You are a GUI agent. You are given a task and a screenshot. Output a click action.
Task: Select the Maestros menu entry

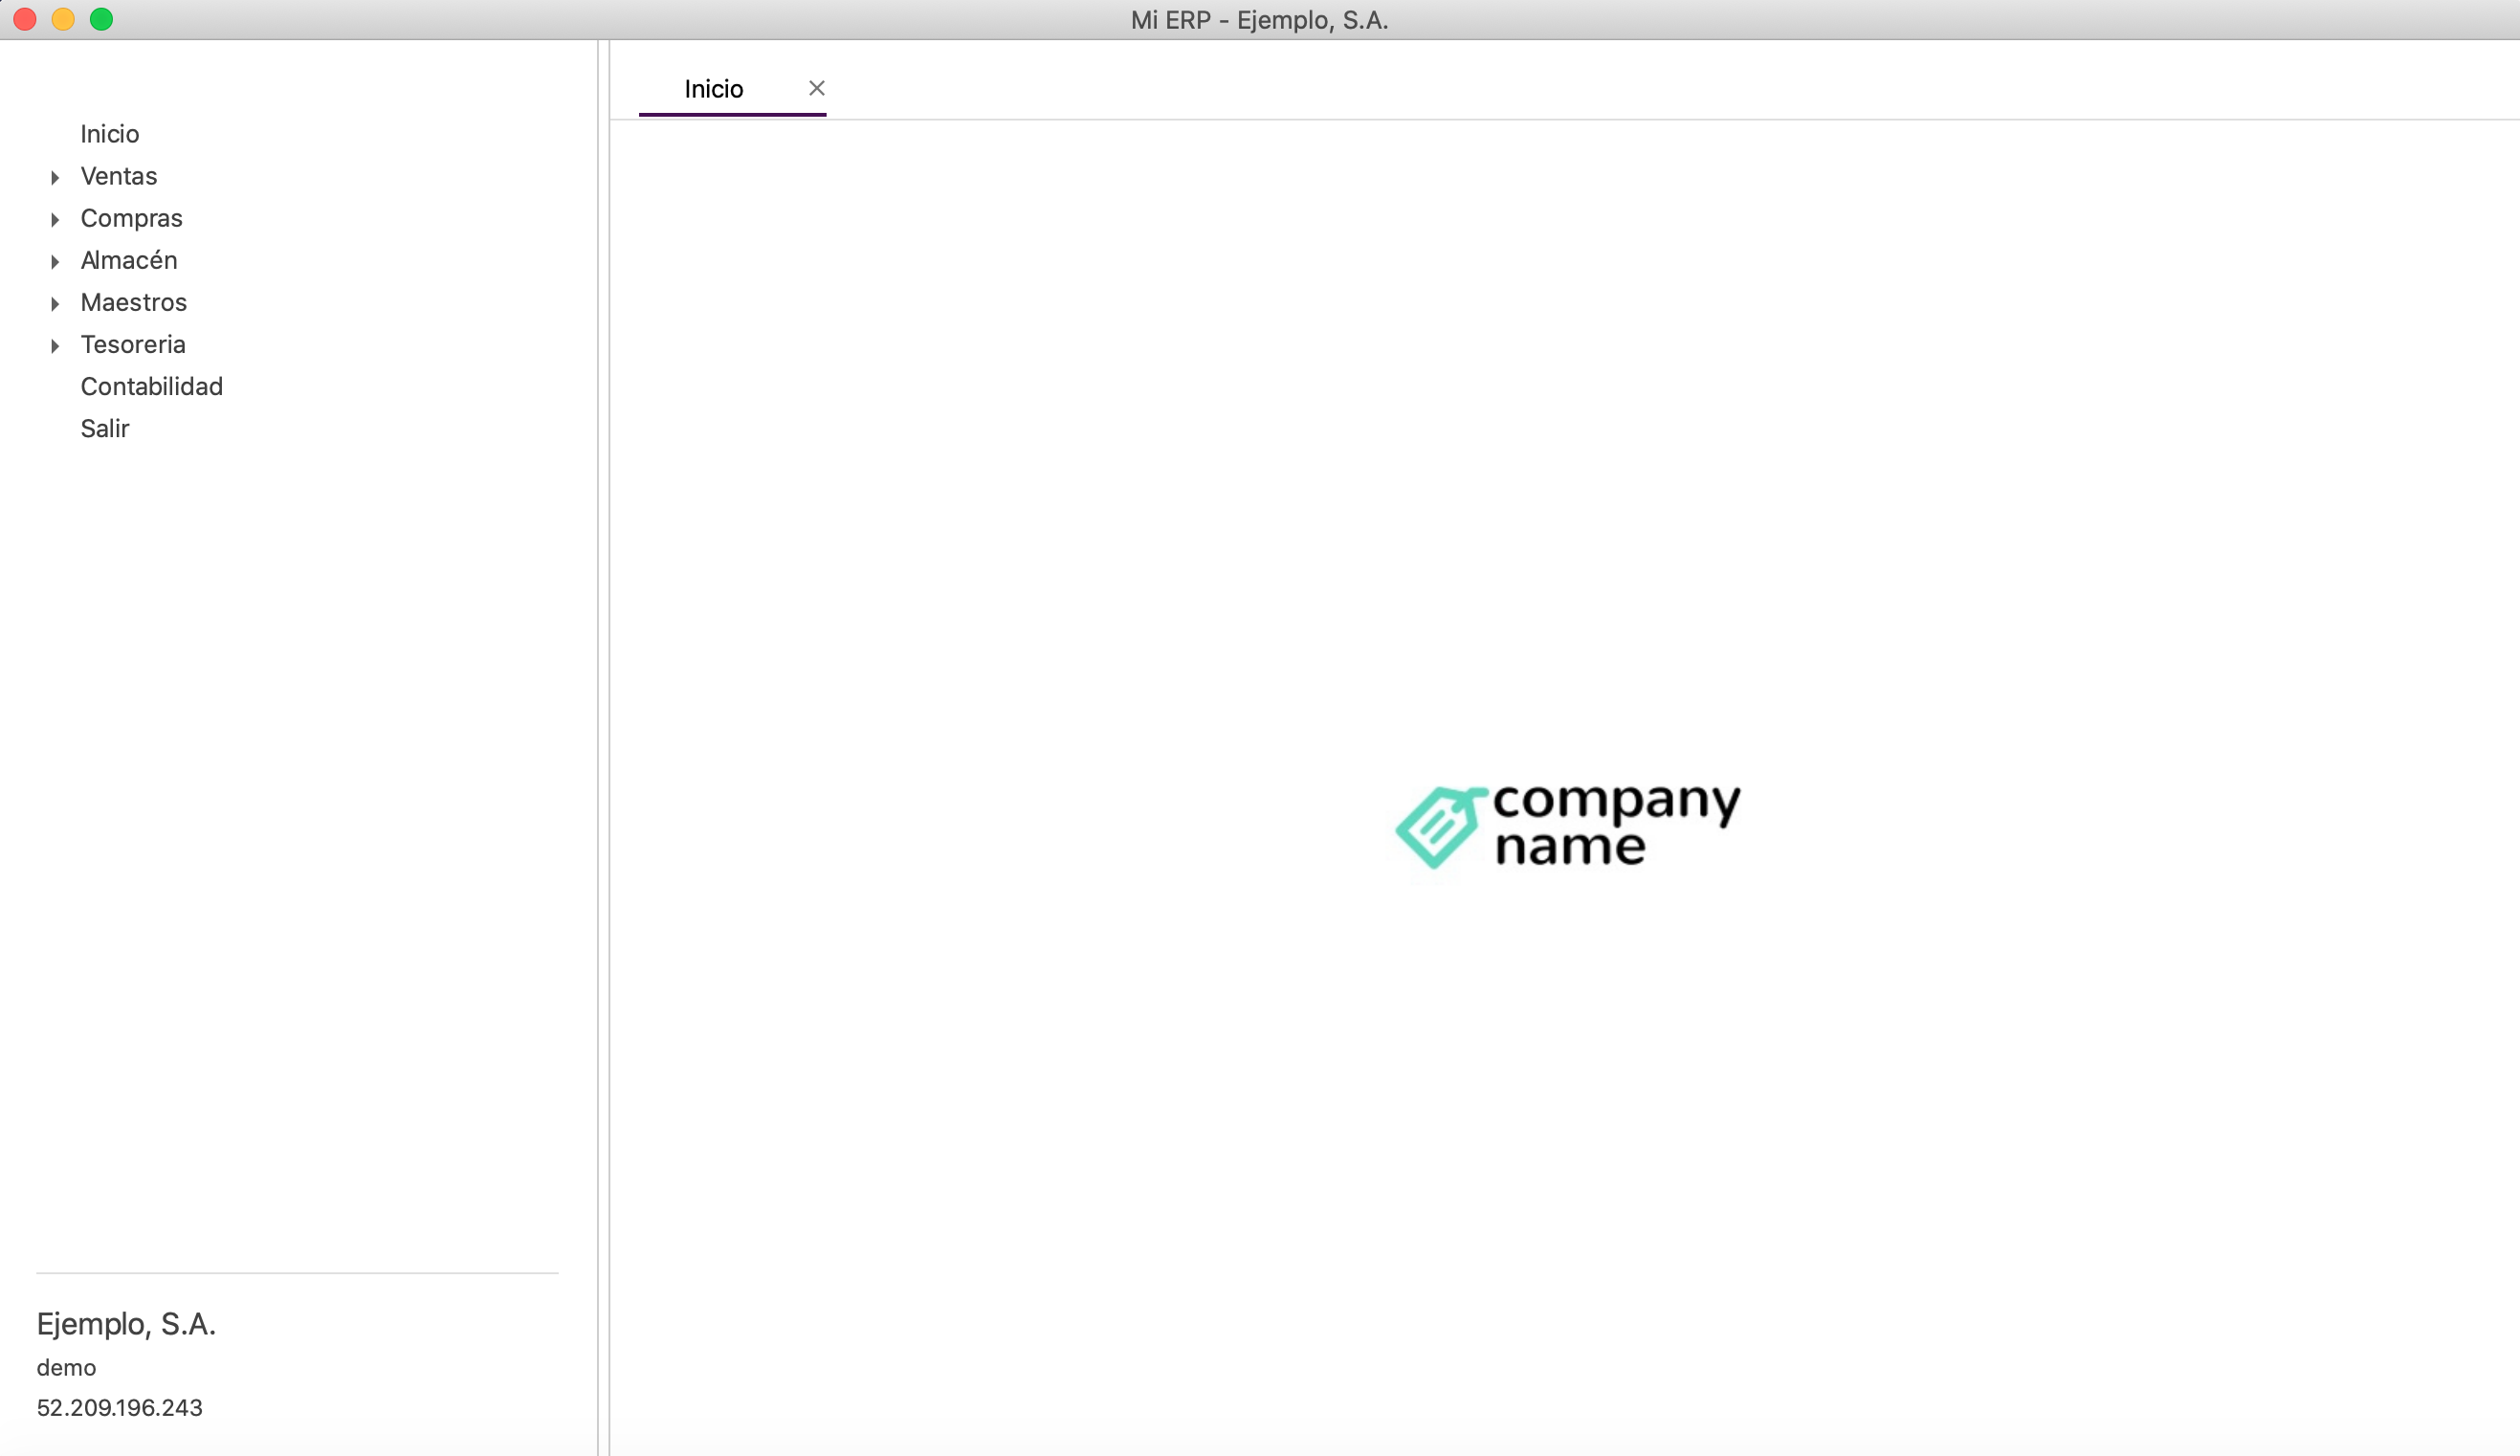(133, 302)
